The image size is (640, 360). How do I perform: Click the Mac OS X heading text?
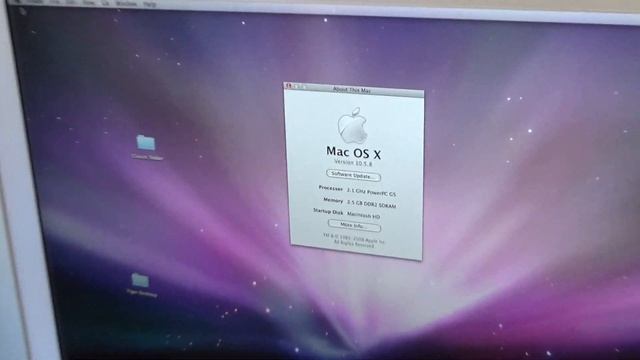[353, 152]
